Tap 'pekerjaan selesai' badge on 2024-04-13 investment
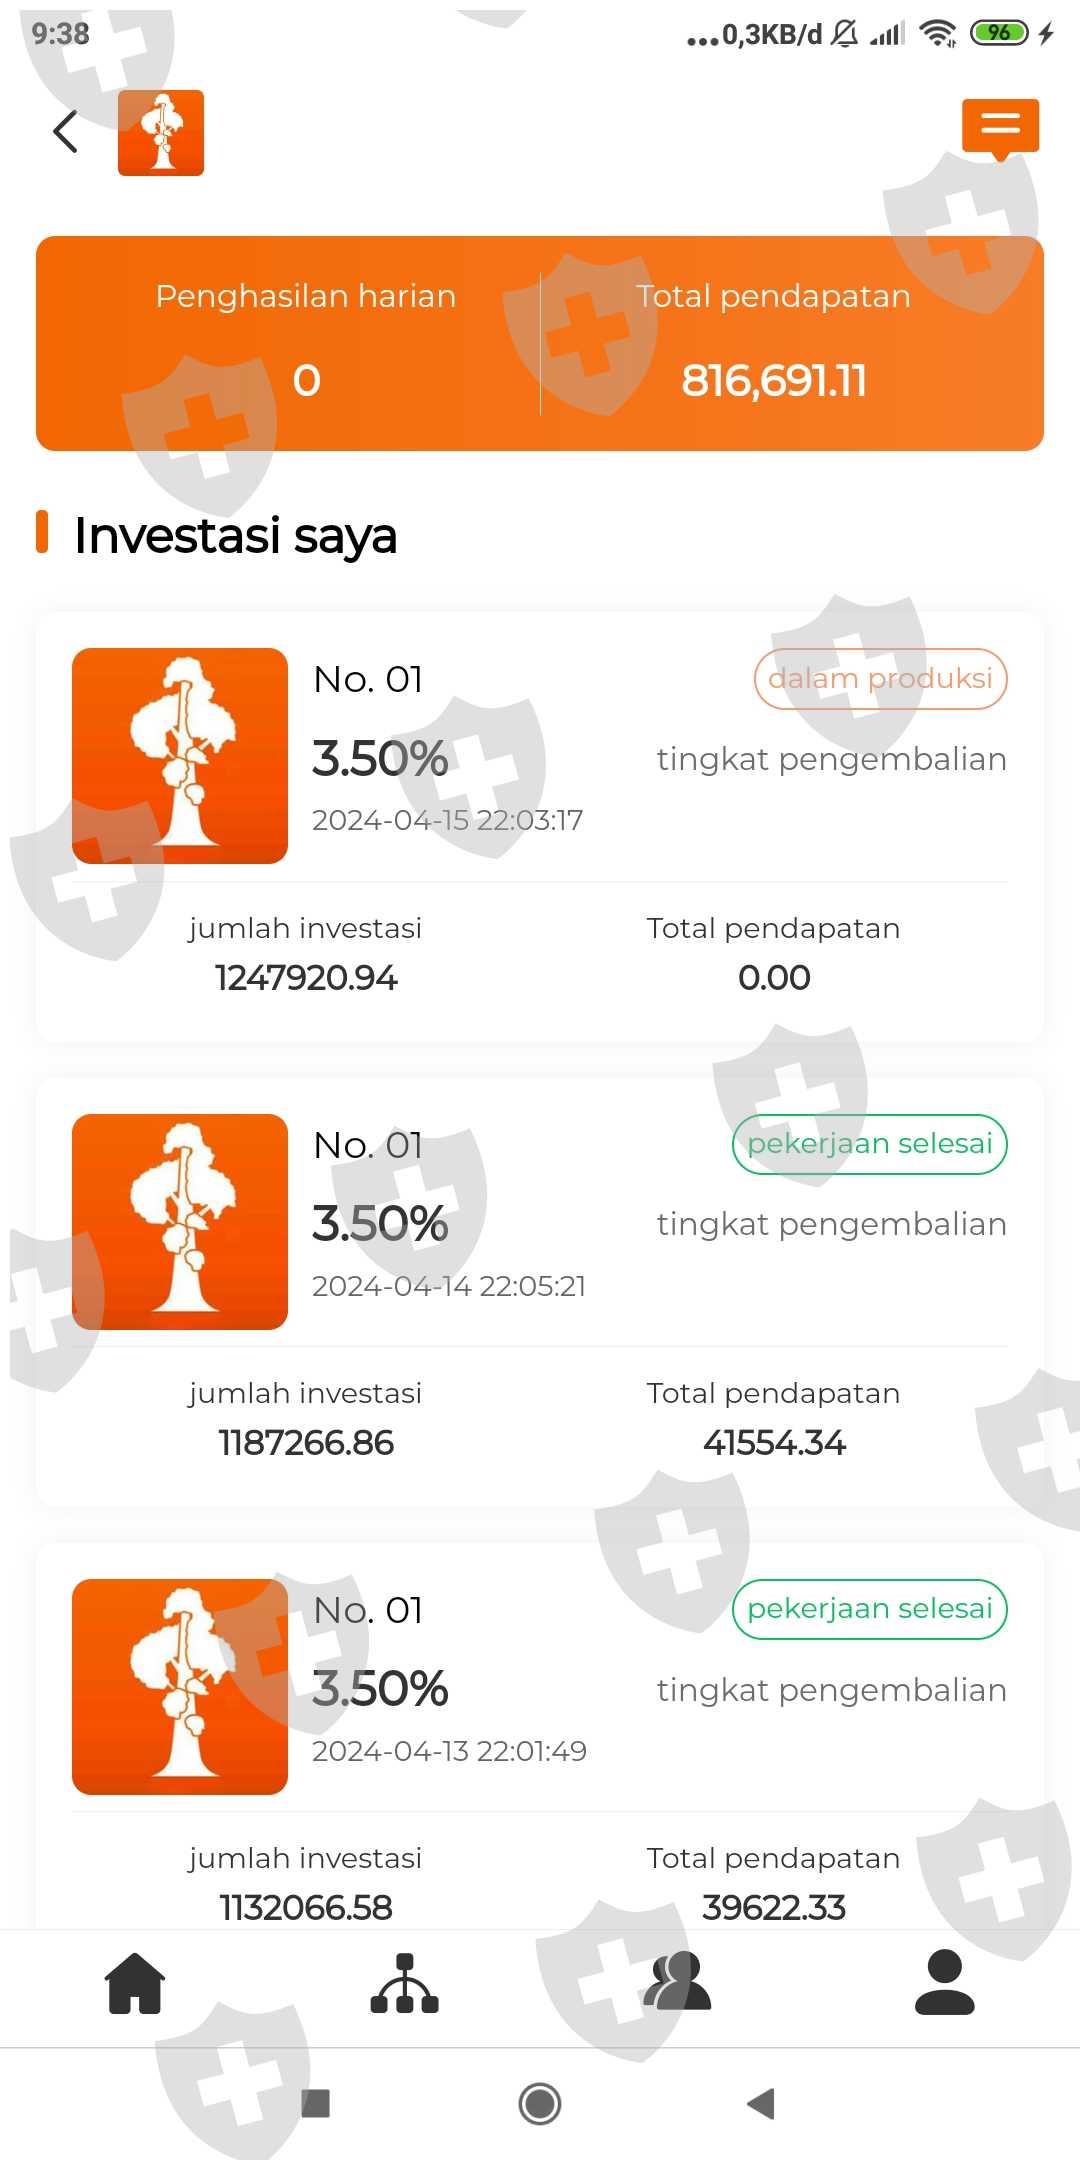The width and height of the screenshot is (1080, 2160). 869,1609
